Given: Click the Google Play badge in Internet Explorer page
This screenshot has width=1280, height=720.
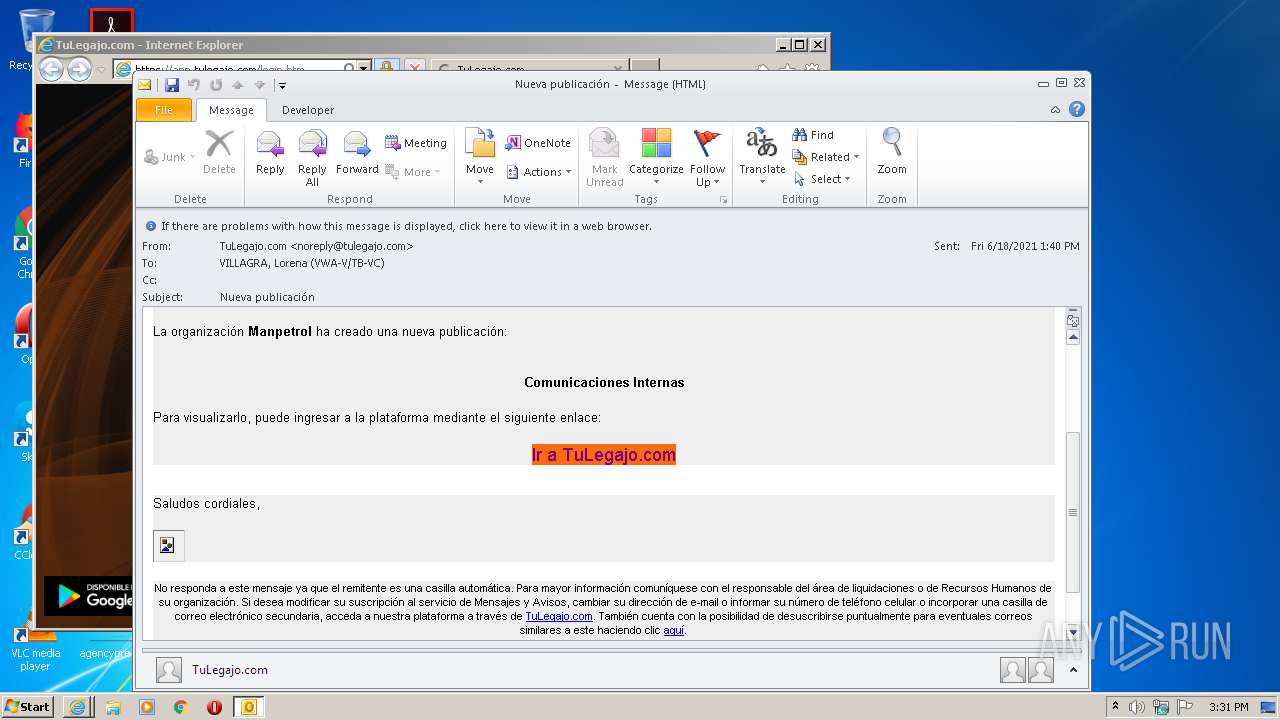Looking at the screenshot, I should [x=88, y=595].
